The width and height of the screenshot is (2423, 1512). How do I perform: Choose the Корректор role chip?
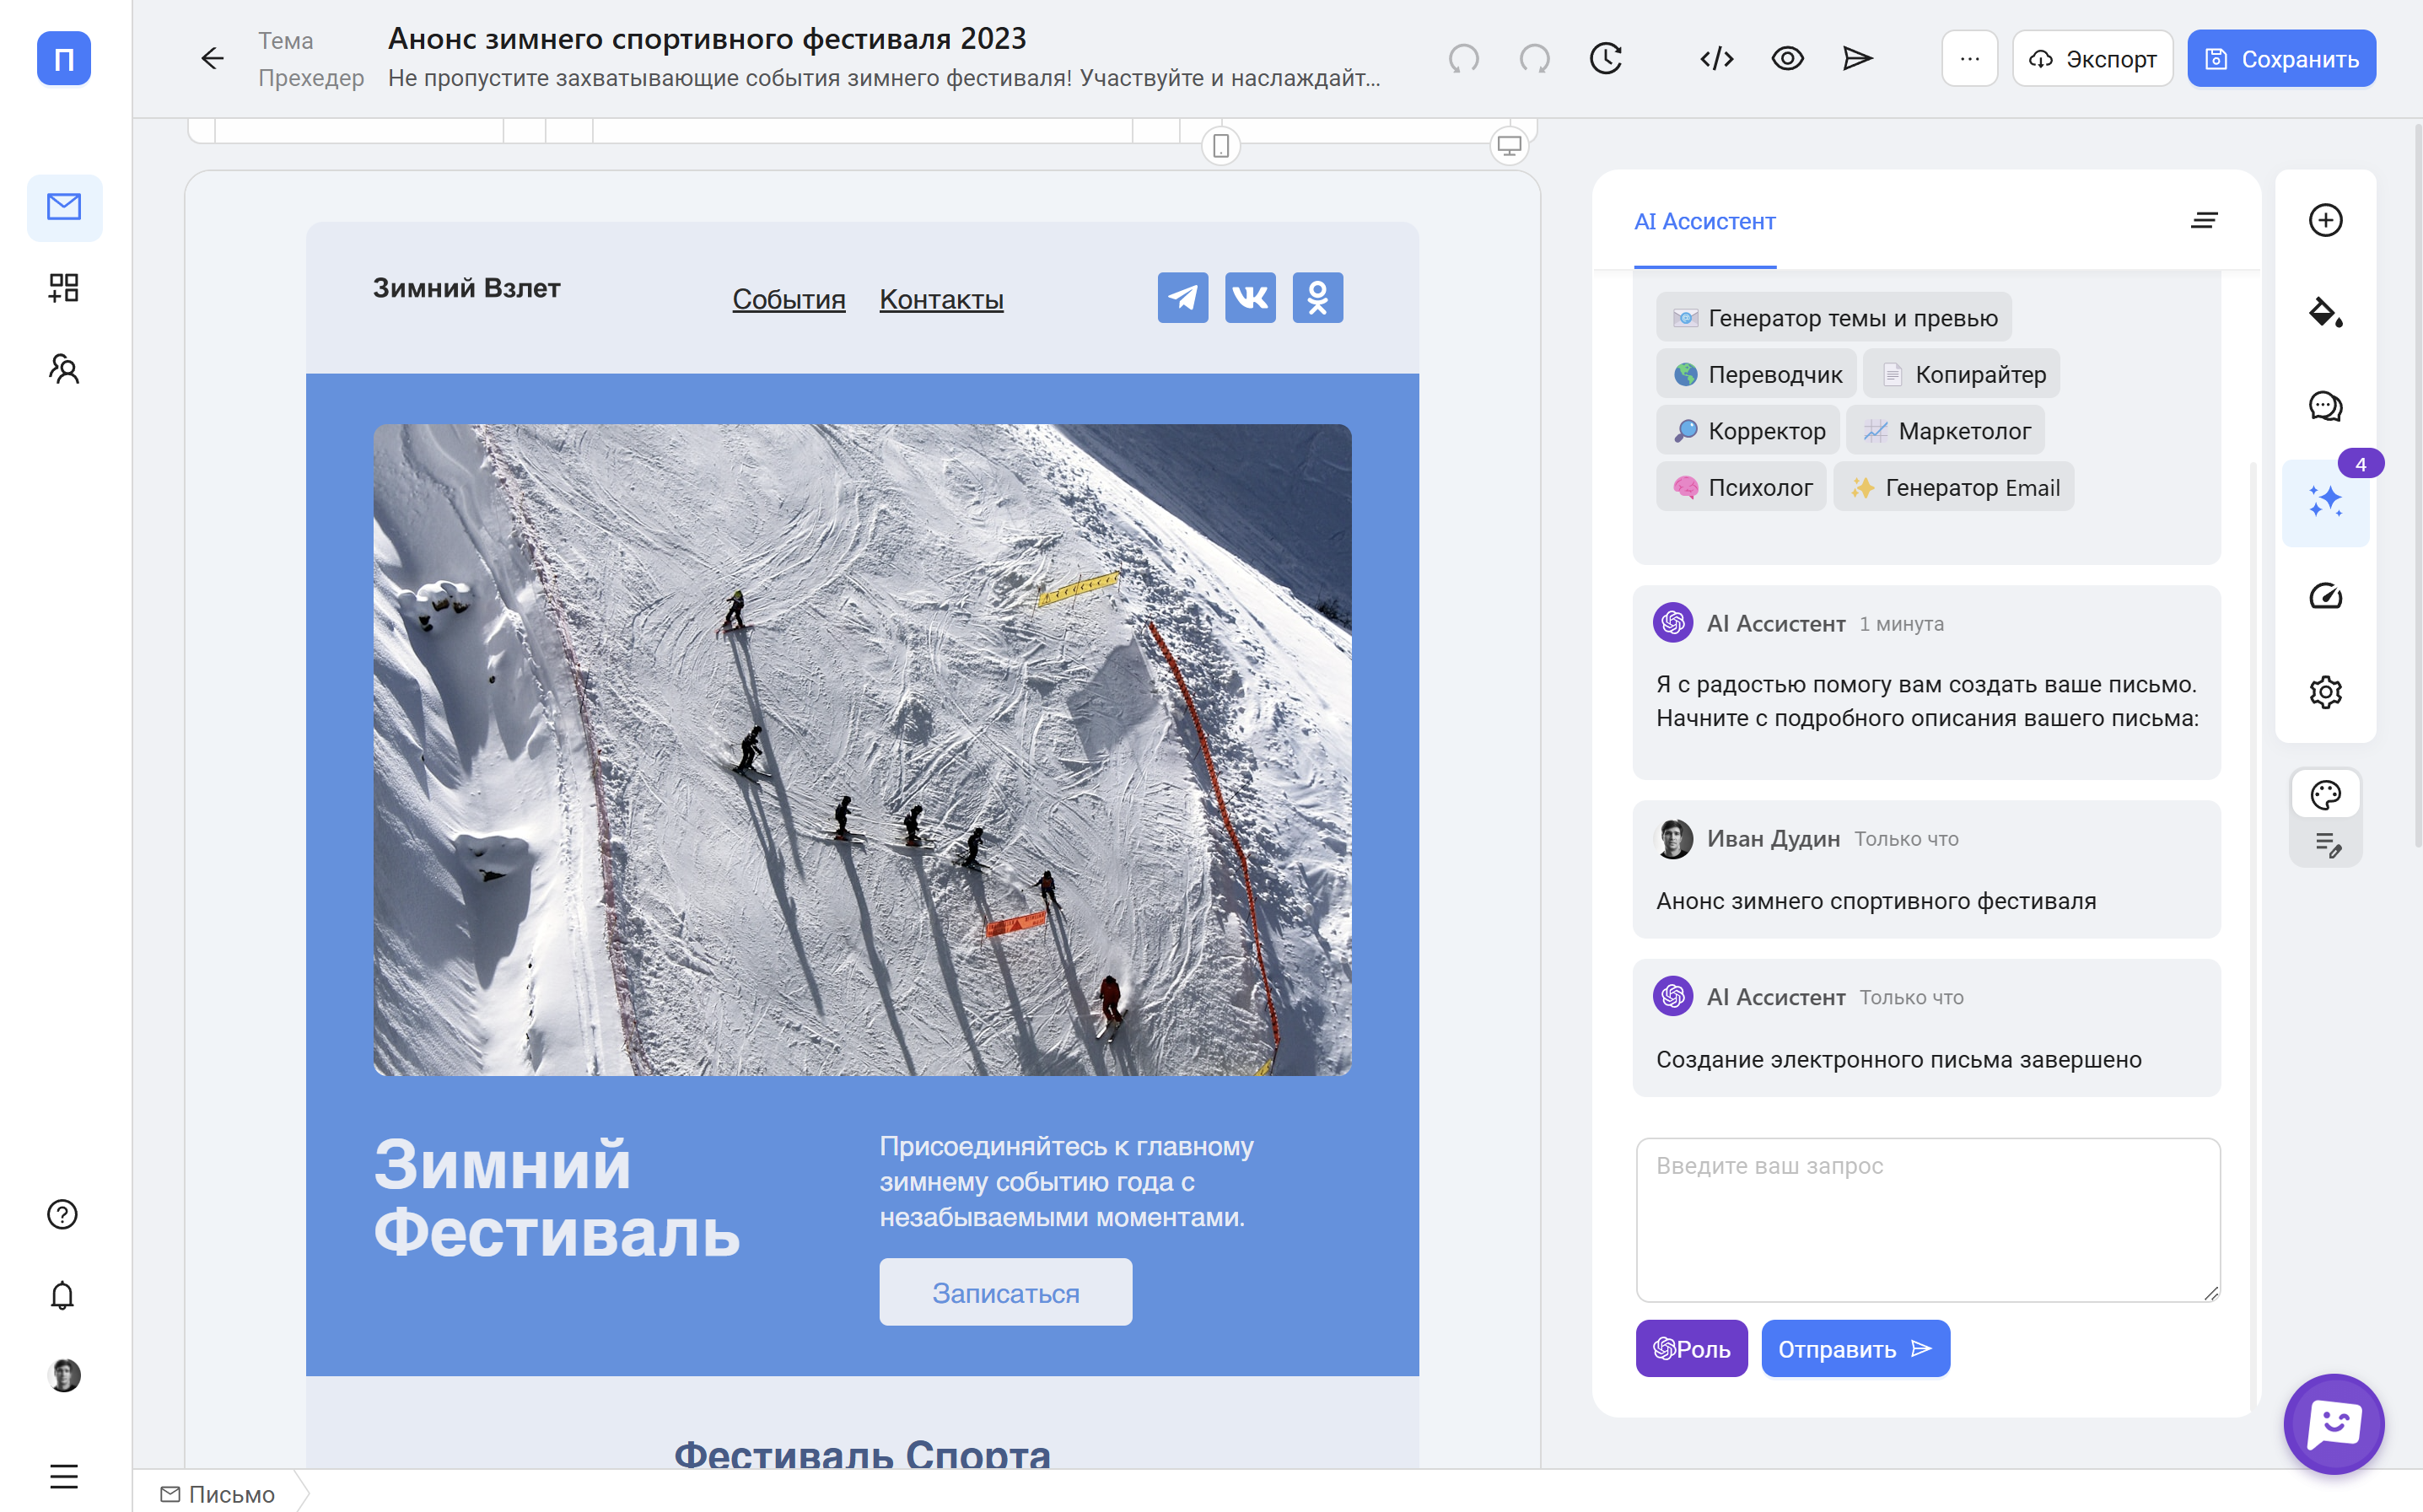point(1748,431)
